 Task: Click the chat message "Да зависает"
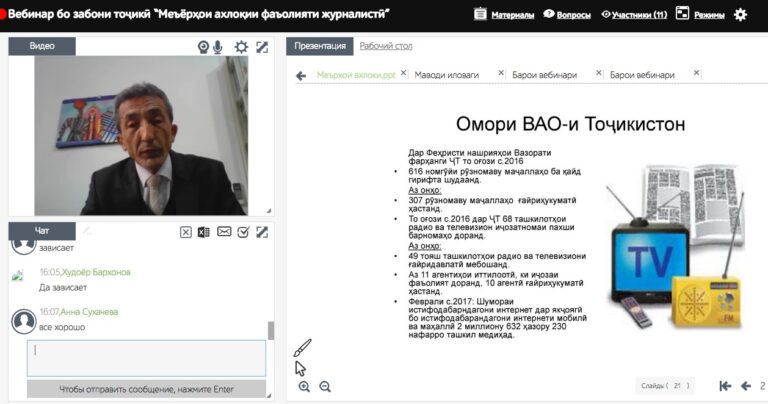point(63,287)
